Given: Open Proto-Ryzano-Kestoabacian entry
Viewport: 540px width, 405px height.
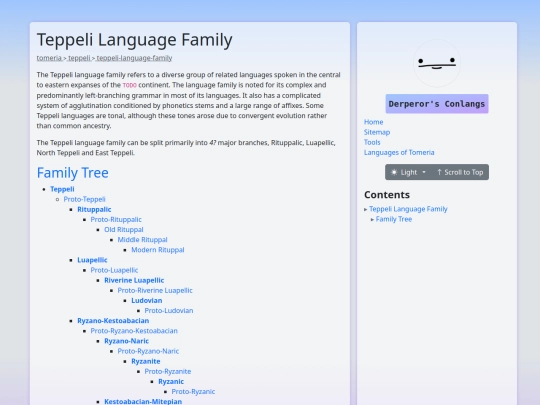Looking at the screenshot, I should [x=134, y=331].
